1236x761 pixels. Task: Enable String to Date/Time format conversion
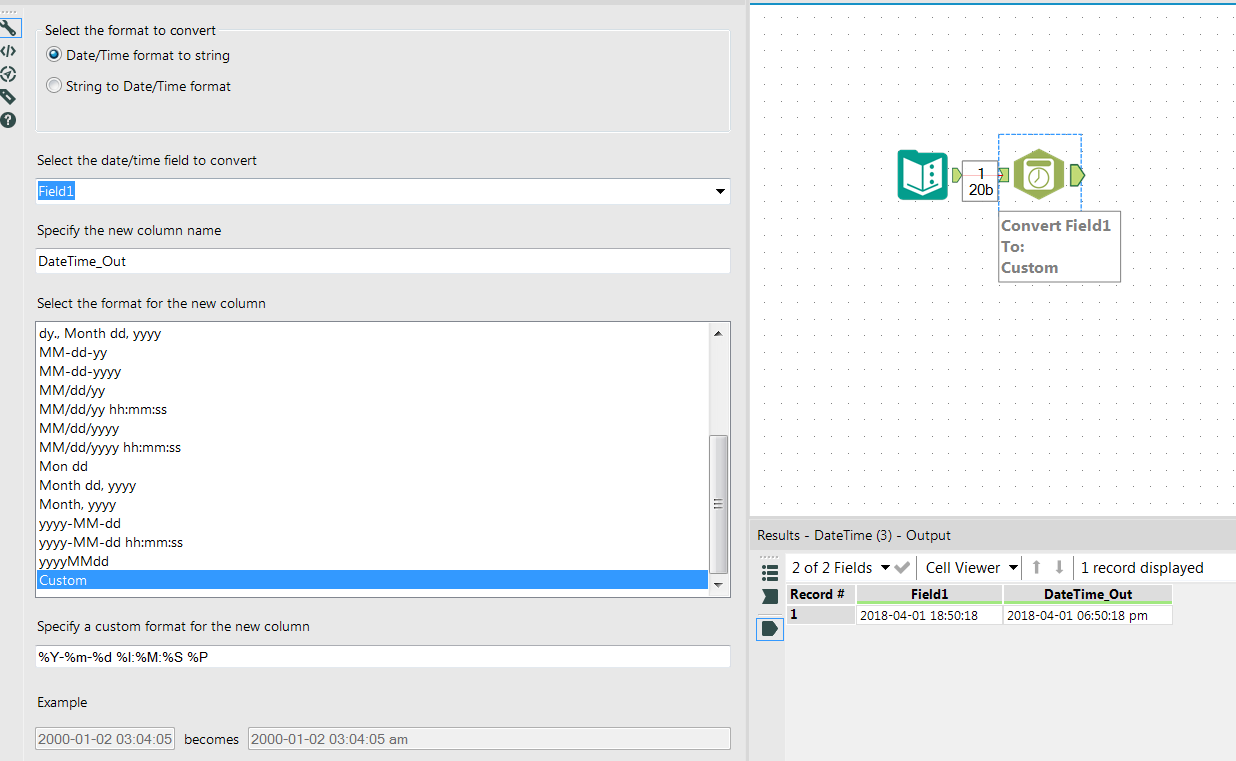pos(53,86)
